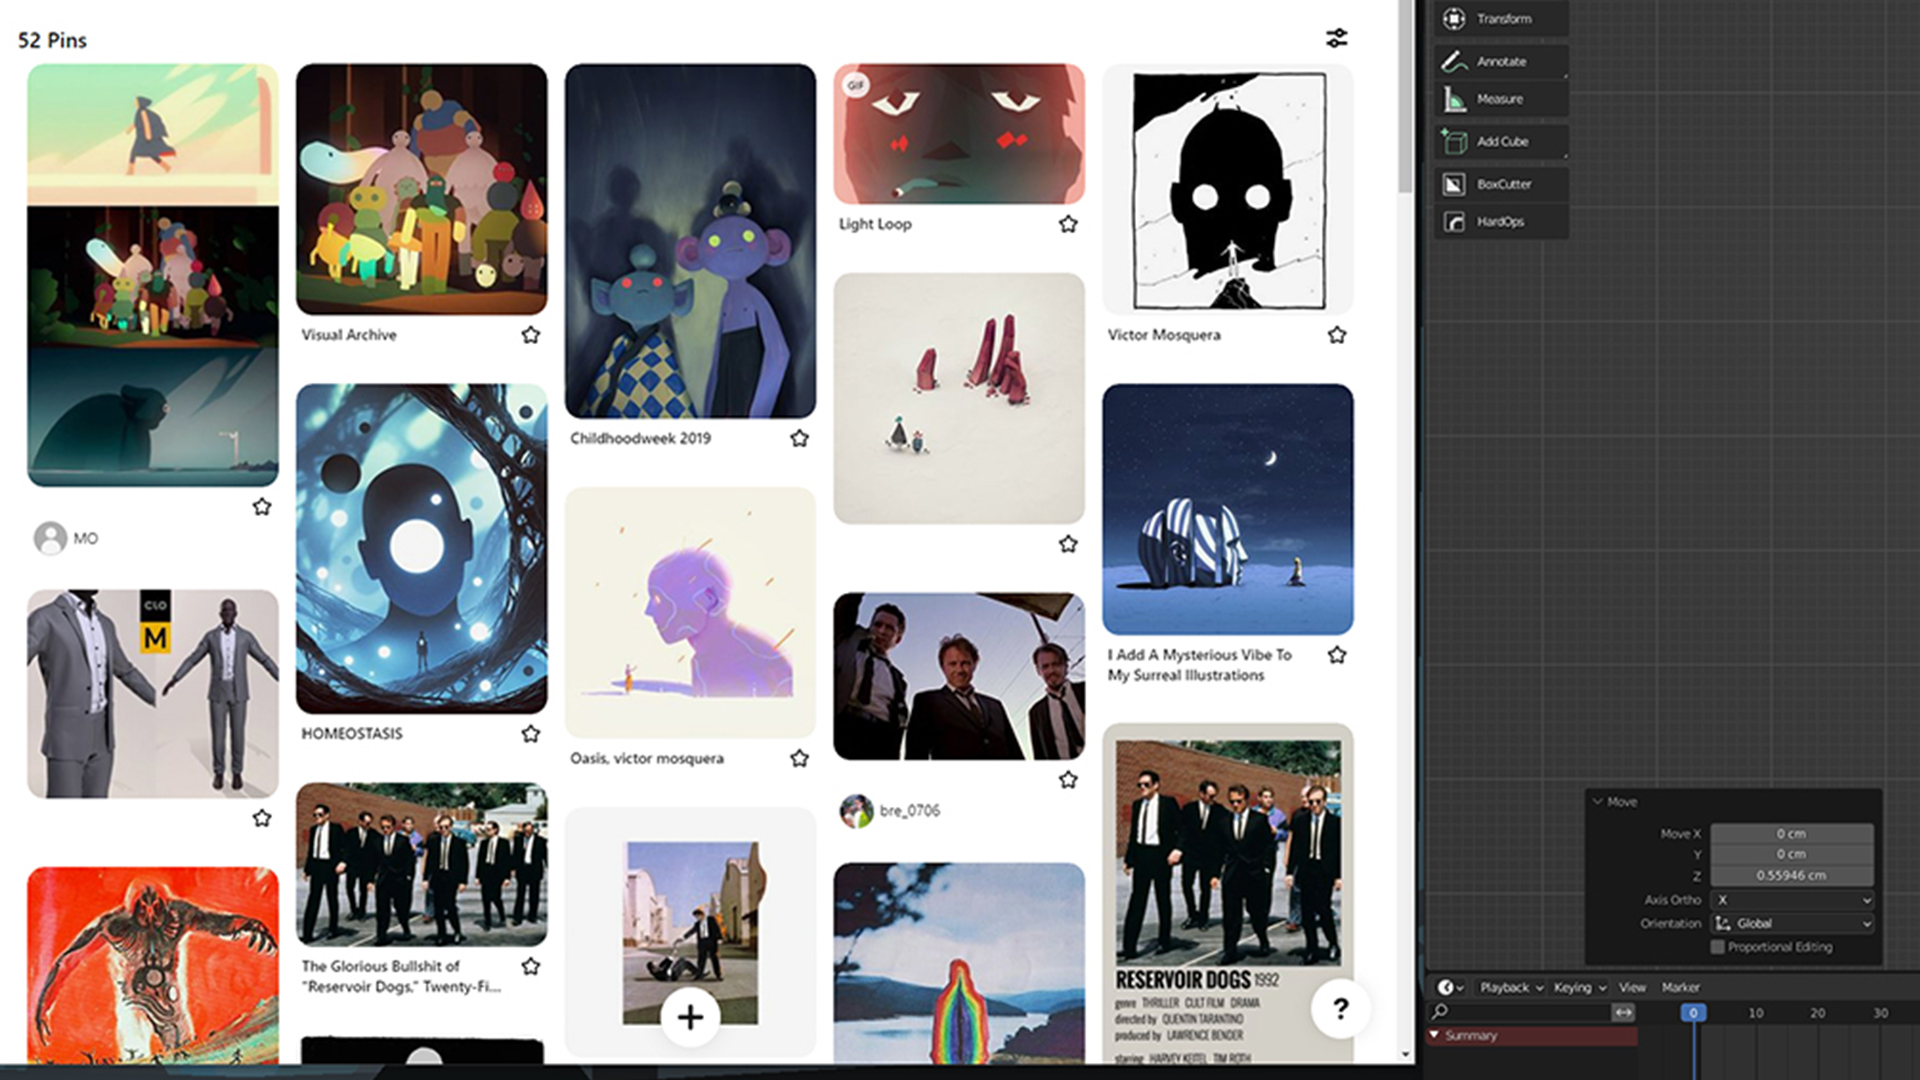Open the Childhoodweek 2019 pin title
Viewport: 1920px width, 1080px height.
coord(640,438)
